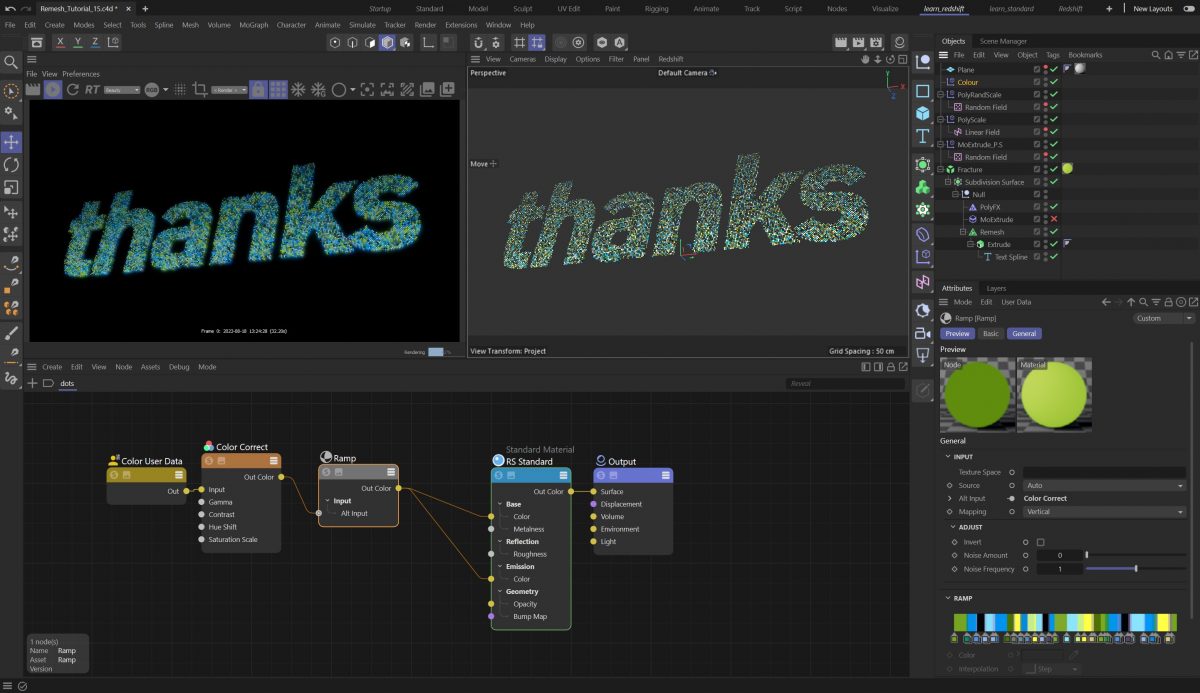Open the Mapping dropdown set to Vertical

pyautogui.click(x=1104, y=512)
